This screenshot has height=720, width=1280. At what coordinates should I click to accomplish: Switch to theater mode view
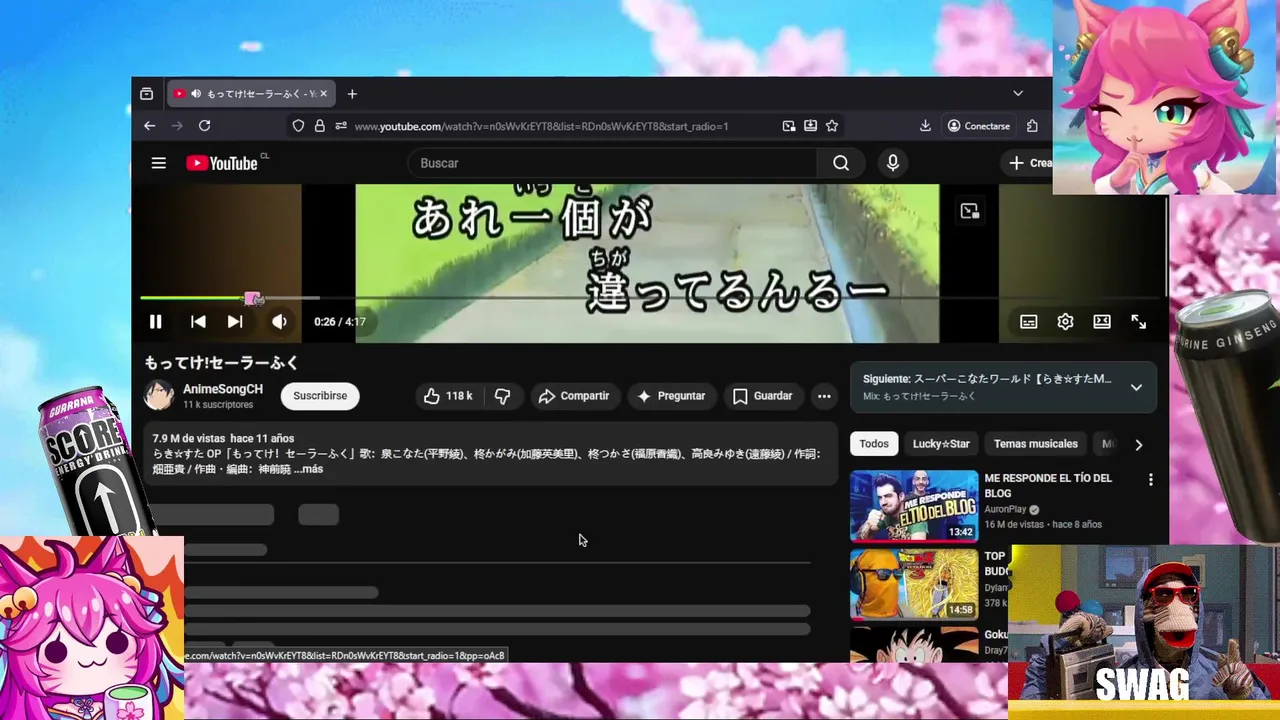tap(1102, 322)
